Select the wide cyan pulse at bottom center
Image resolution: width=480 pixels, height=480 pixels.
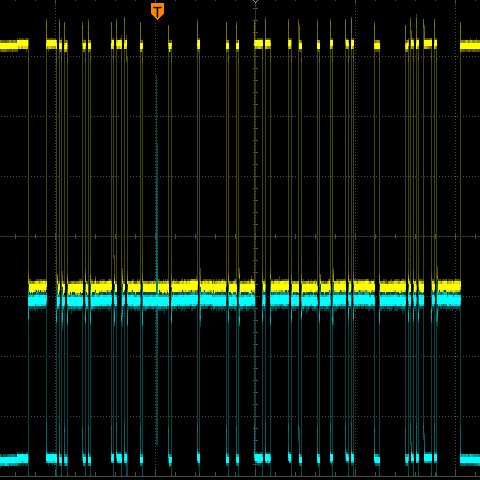point(262,458)
